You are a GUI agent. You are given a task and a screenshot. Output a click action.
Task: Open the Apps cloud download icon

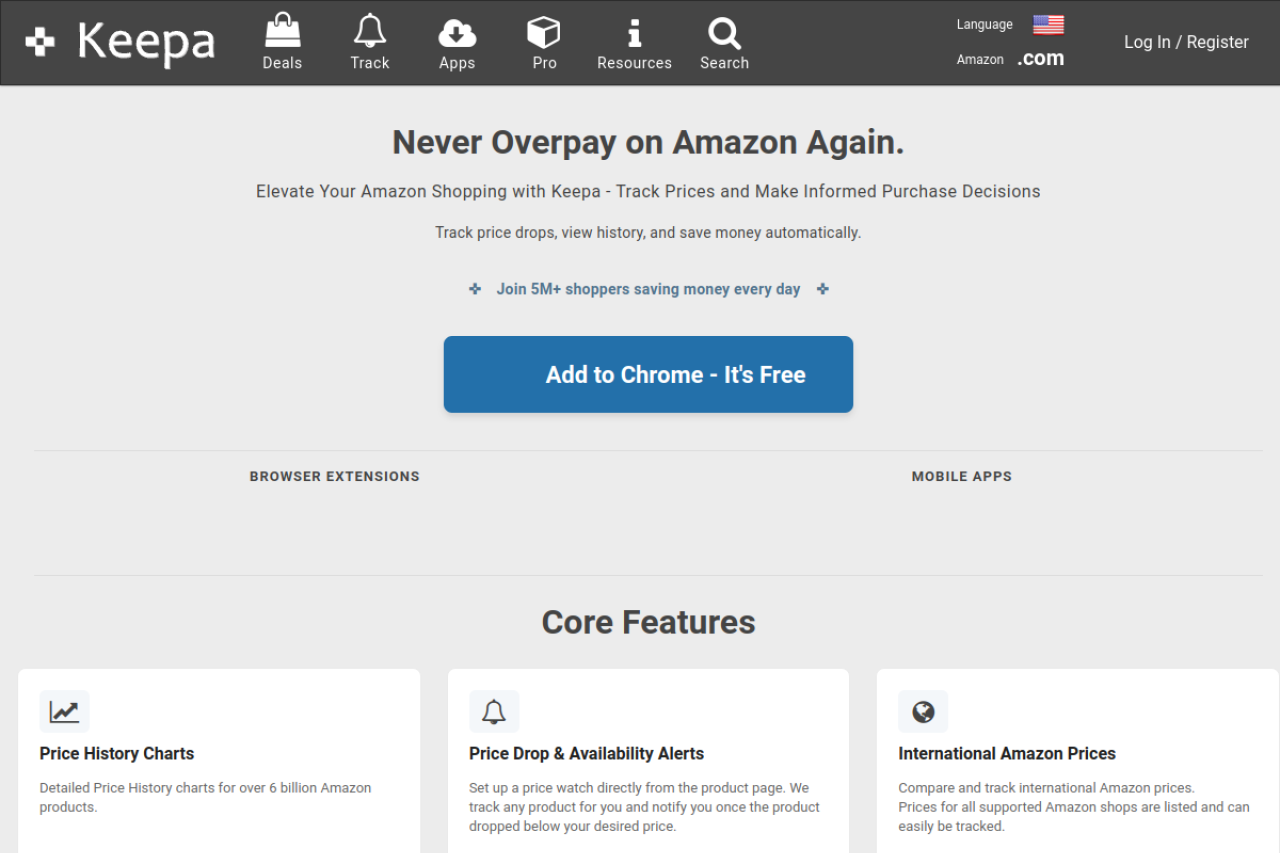(x=457, y=33)
